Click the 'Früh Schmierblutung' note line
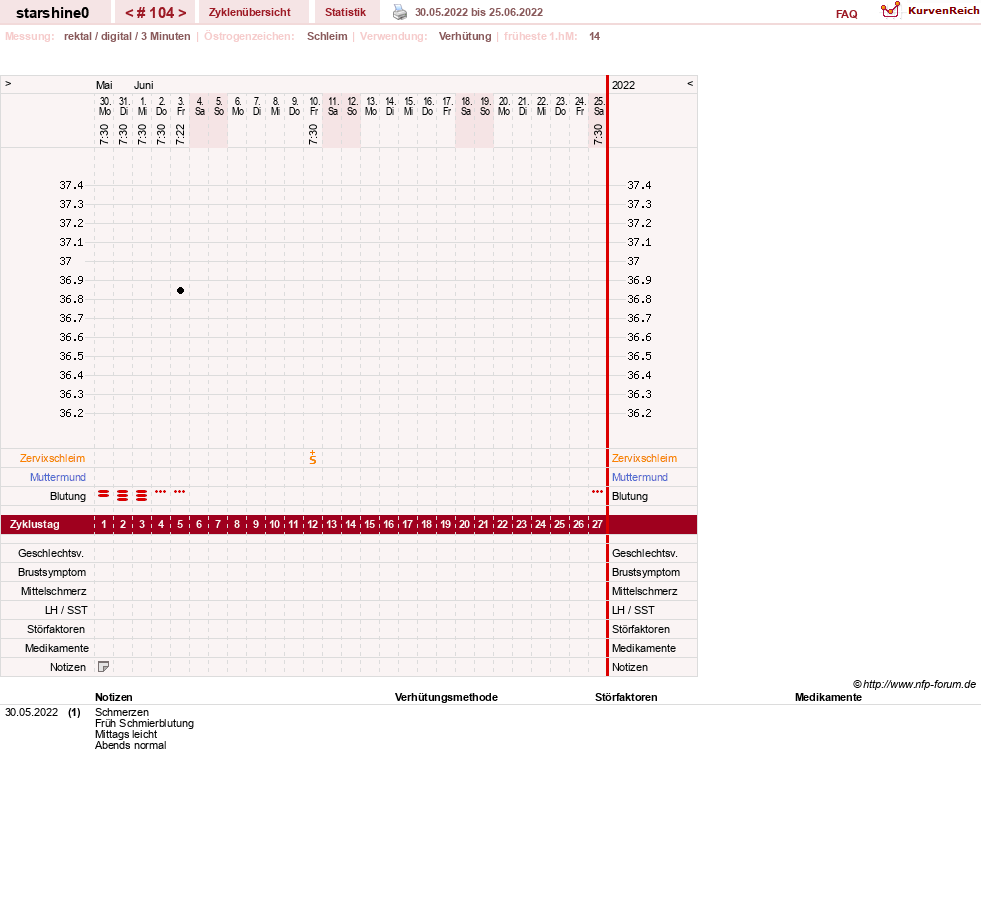Viewport: 981px width, 899px height. coord(144,723)
